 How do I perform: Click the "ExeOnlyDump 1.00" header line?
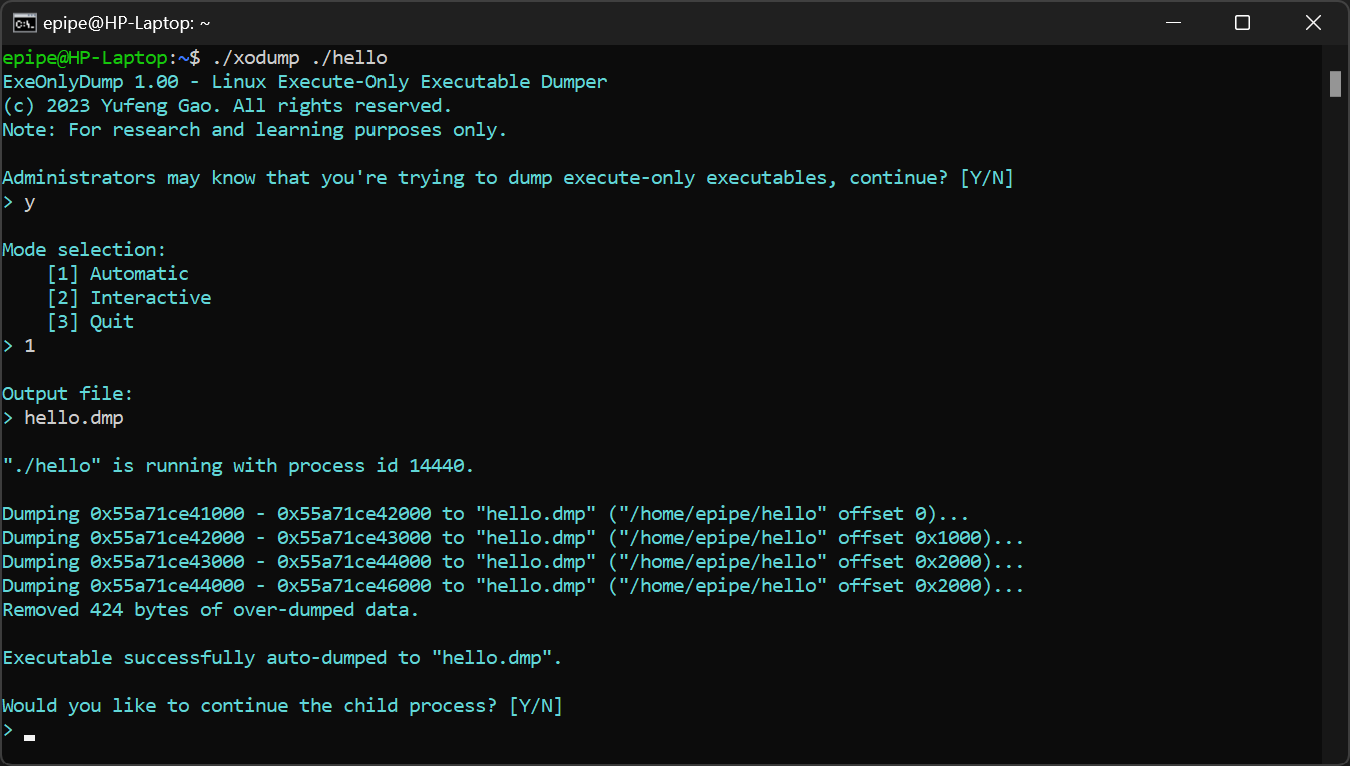point(304,82)
